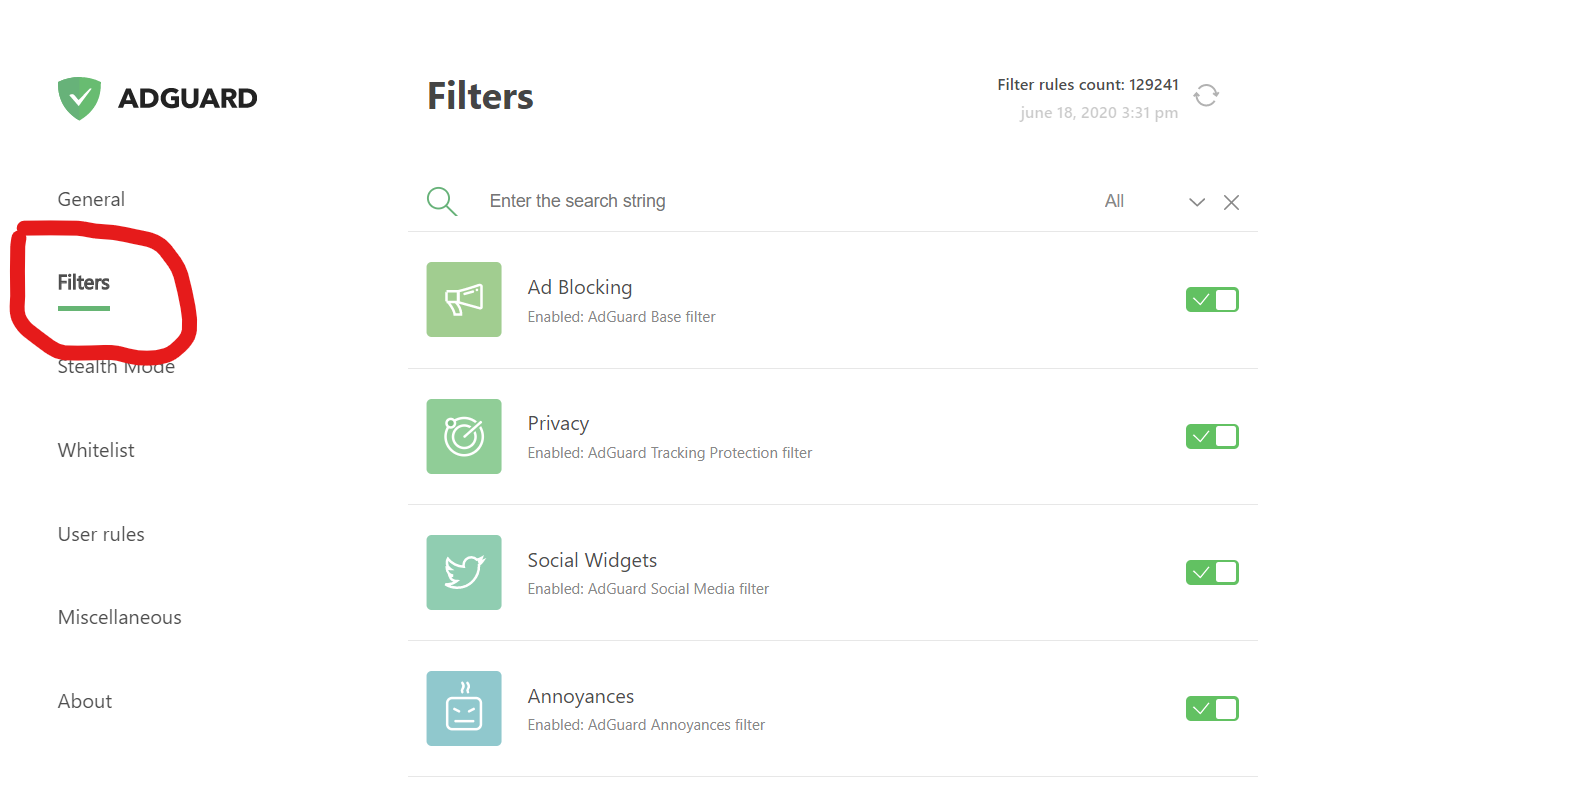
Task: Turn off the Privacy filter toggle
Action: [x=1212, y=436]
